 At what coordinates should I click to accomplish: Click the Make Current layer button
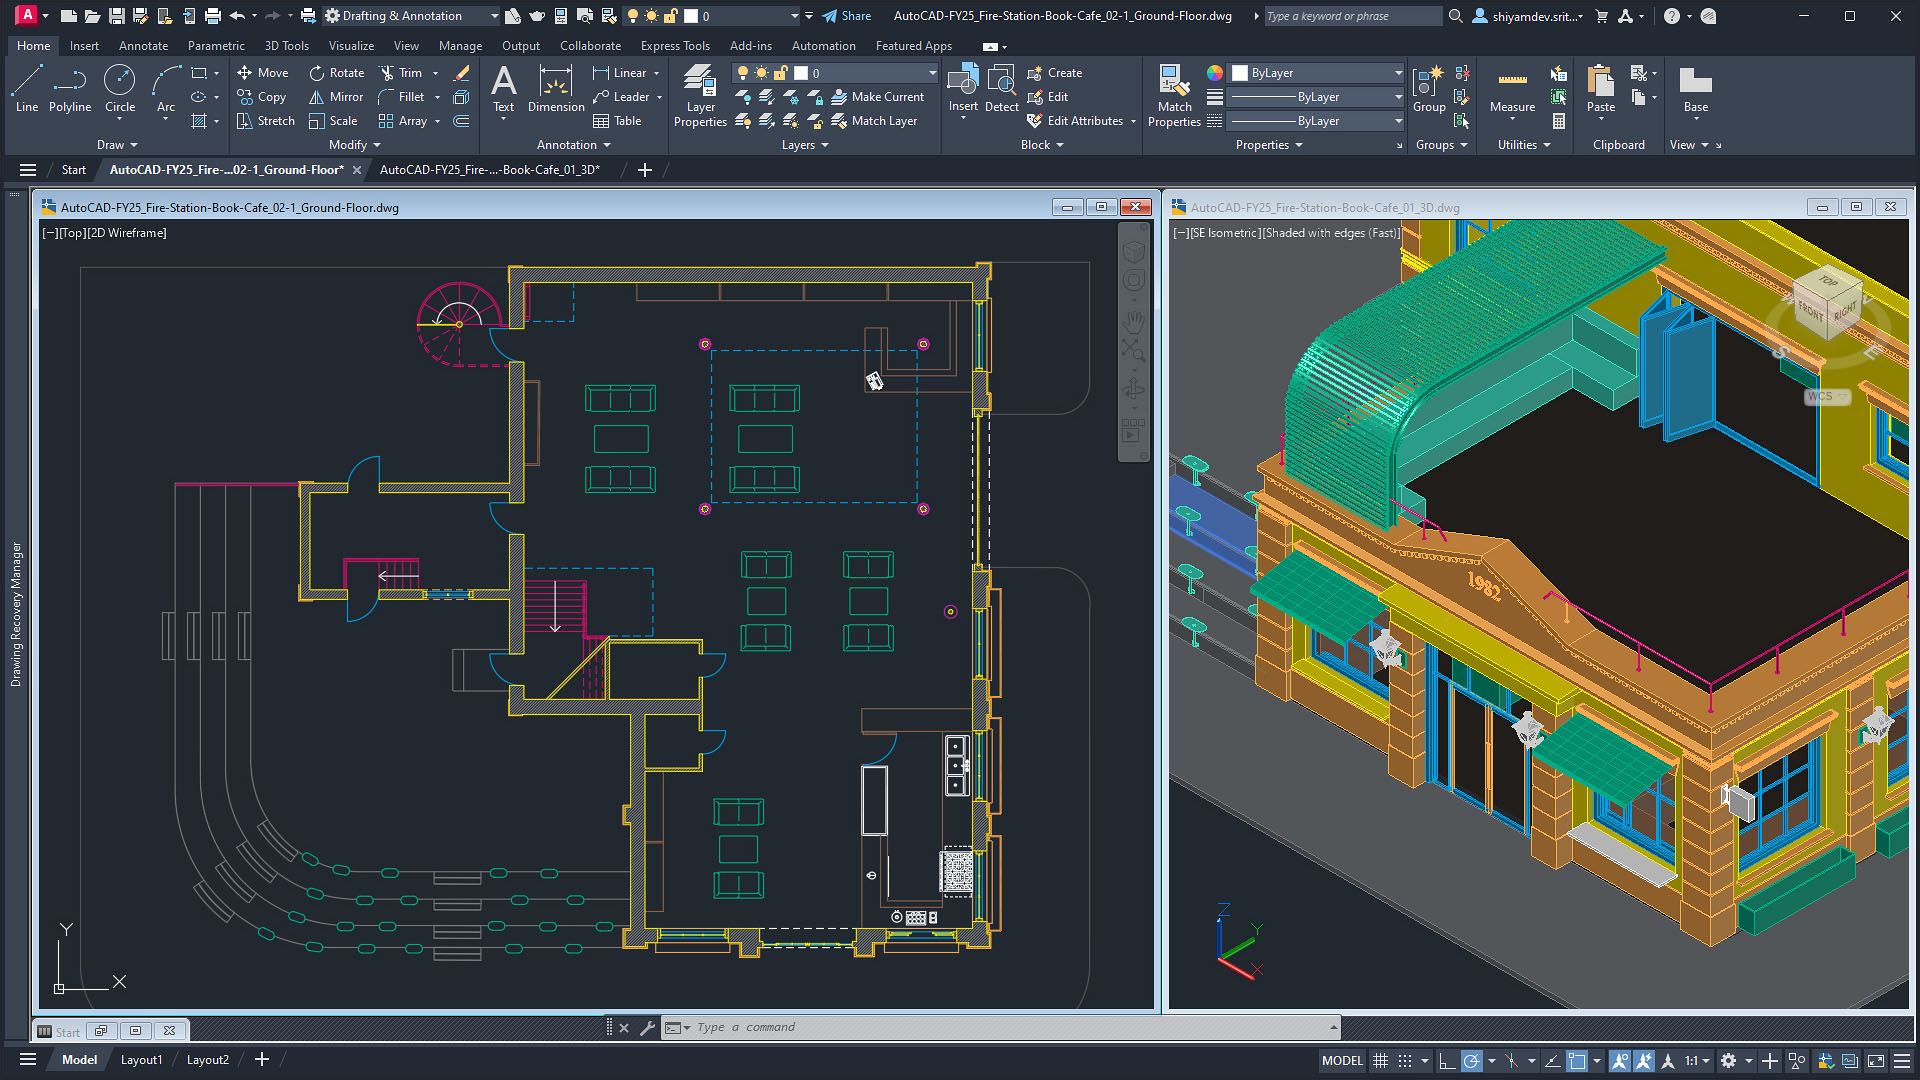pos(881,97)
